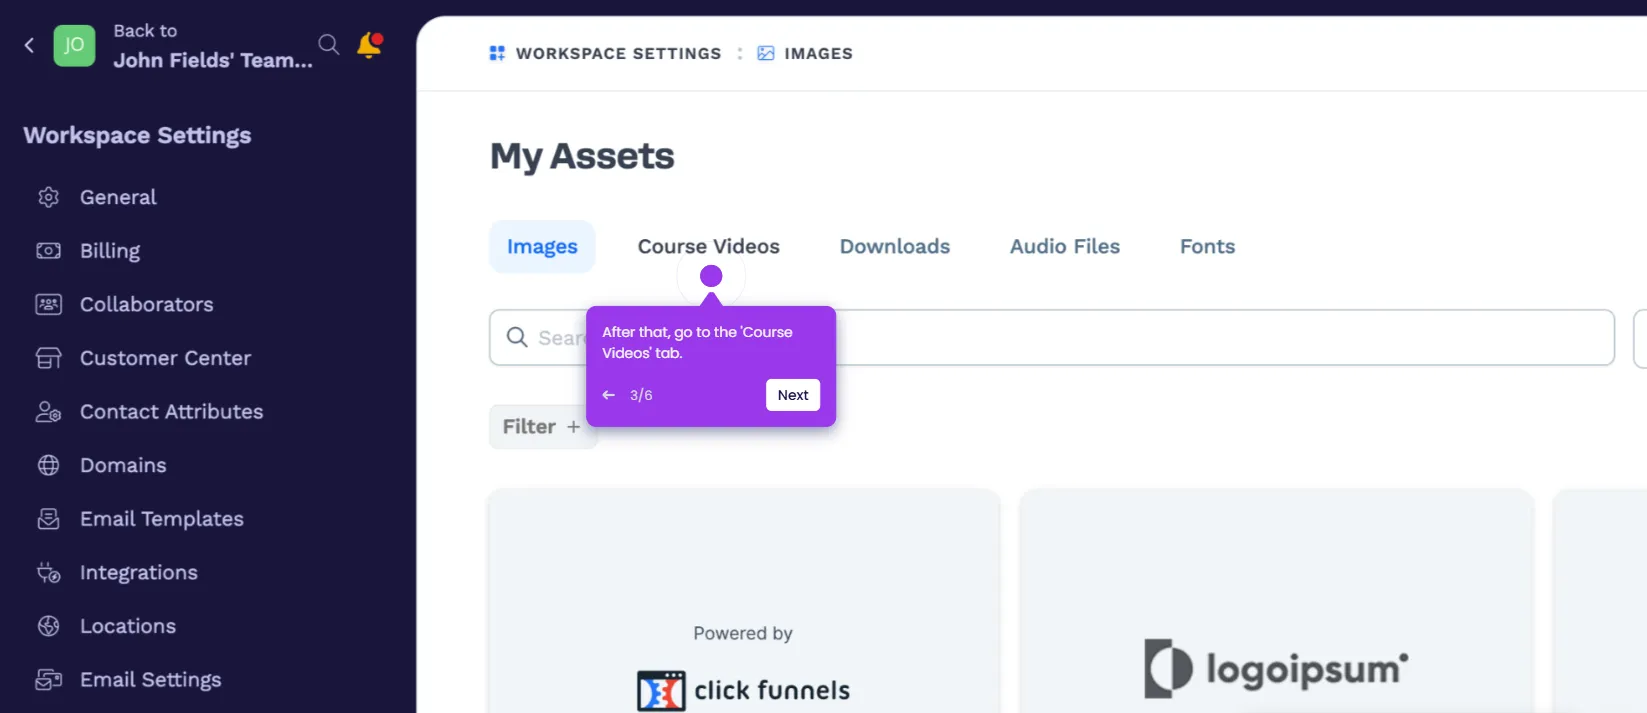Click the back arrow chevron in sidebar header
The image size is (1647, 713).
29,45
